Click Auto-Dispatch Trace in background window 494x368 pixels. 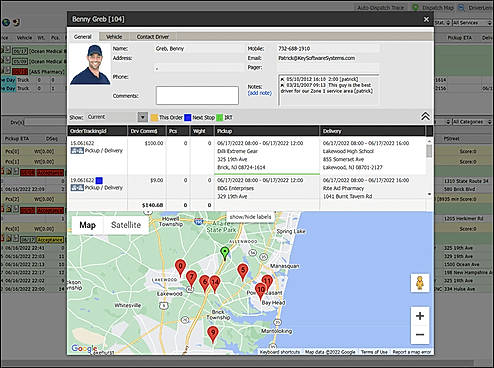coord(380,8)
